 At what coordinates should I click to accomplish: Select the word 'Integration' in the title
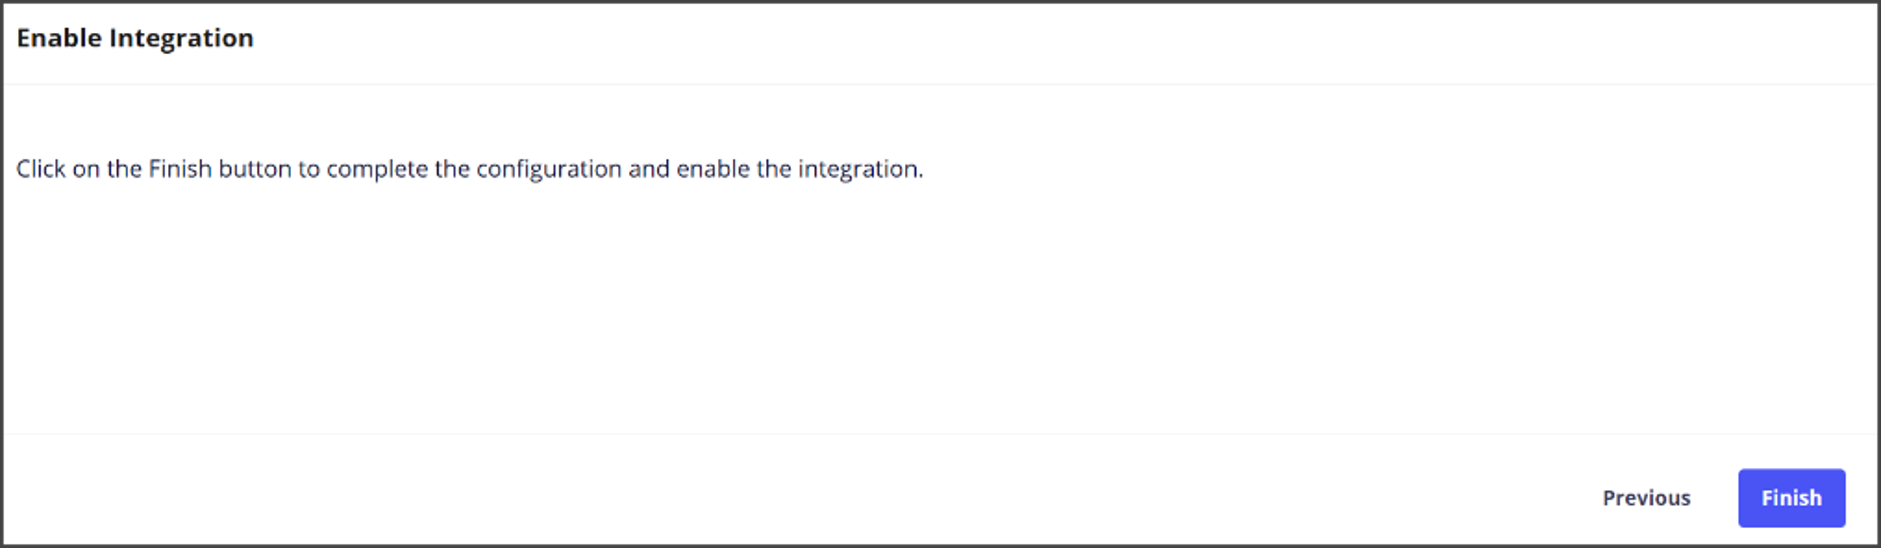181,39
